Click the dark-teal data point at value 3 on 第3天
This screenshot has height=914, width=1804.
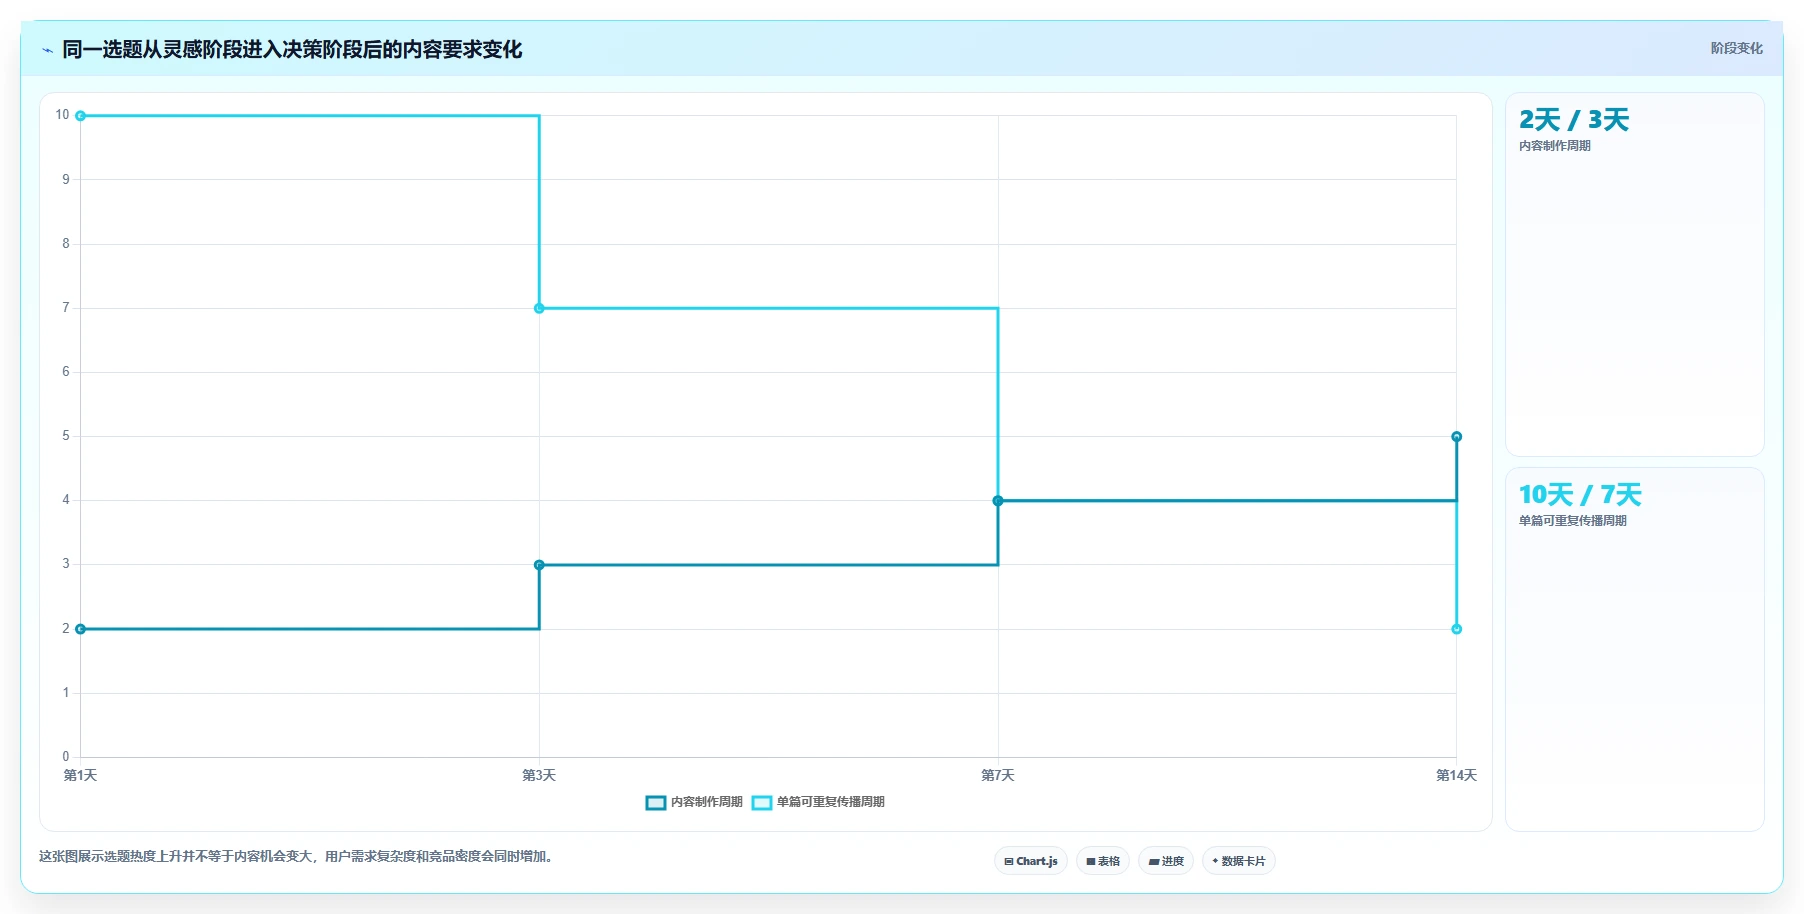click(x=539, y=565)
